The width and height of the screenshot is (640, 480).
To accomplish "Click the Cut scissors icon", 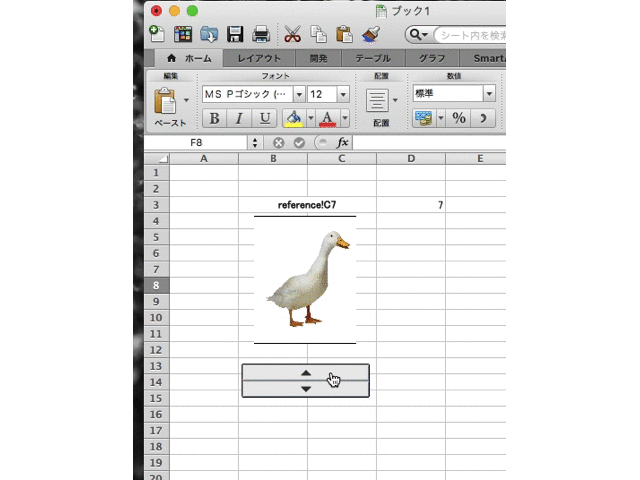I will (292, 34).
